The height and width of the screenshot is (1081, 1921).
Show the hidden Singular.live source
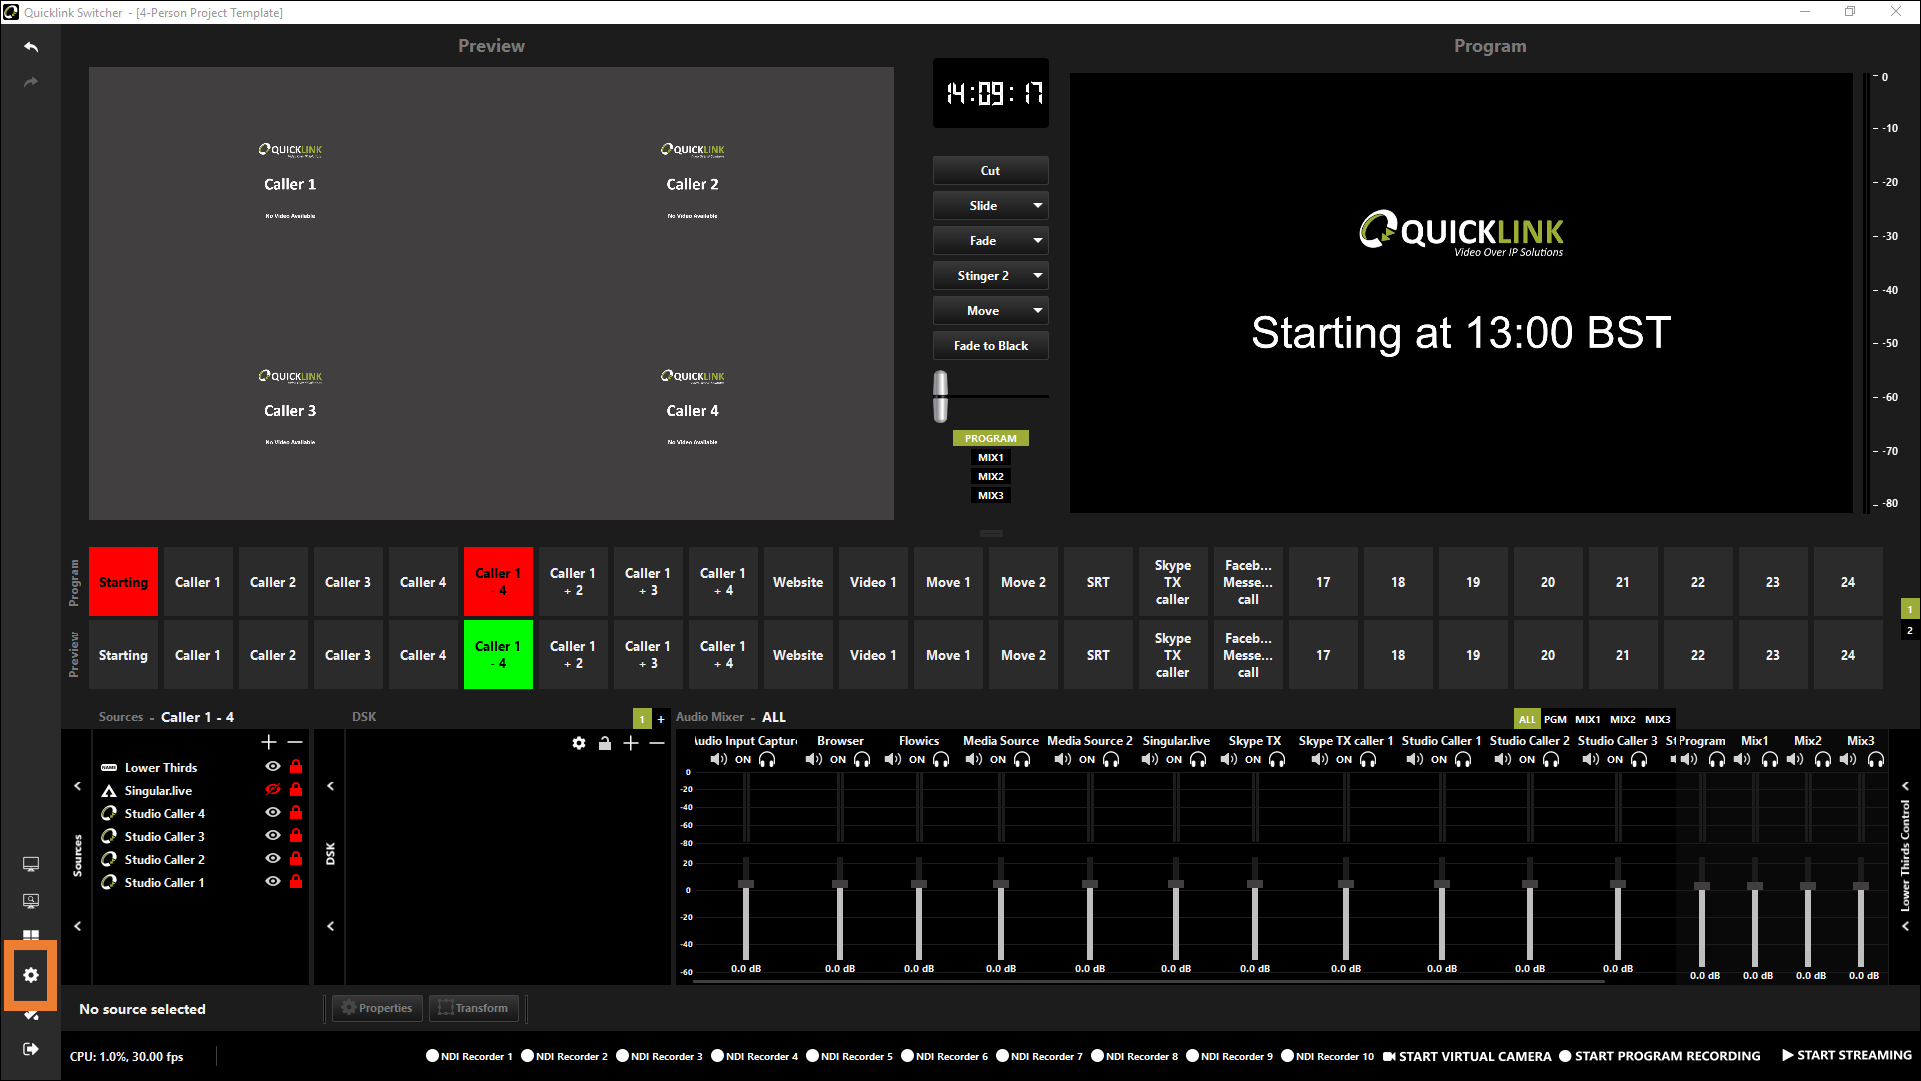click(x=272, y=790)
